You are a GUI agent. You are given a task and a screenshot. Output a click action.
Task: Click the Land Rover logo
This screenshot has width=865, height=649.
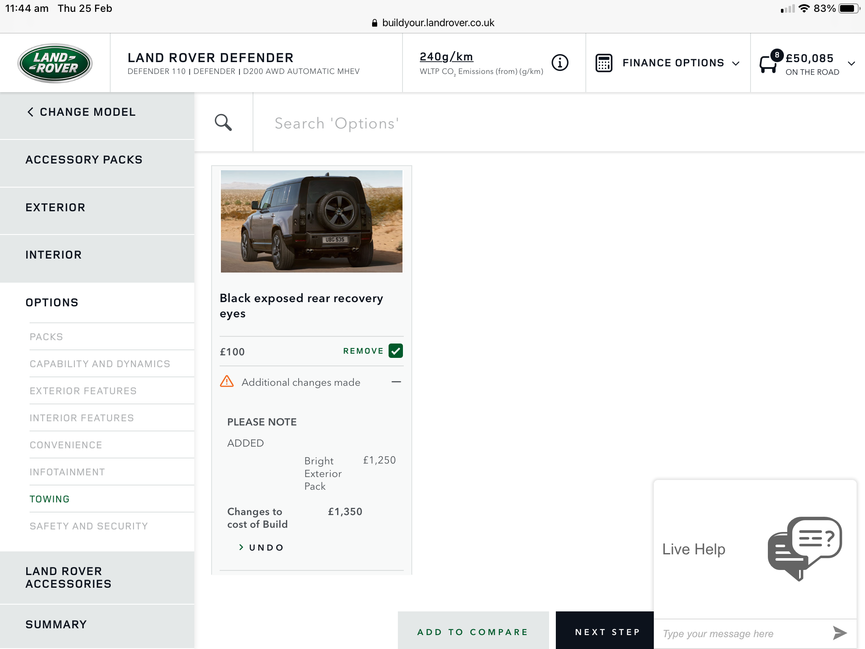pyautogui.click(x=55, y=63)
